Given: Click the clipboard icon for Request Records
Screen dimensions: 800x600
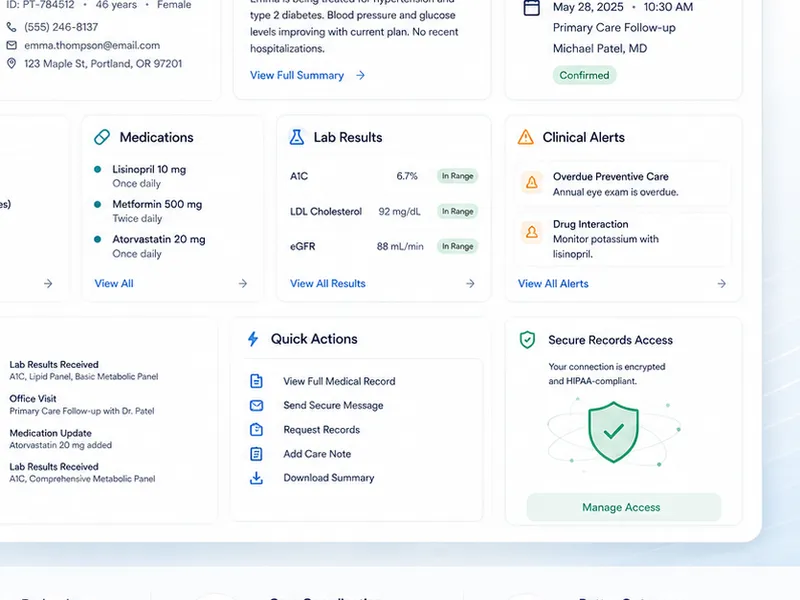Looking at the screenshot, I should (256, 430).
